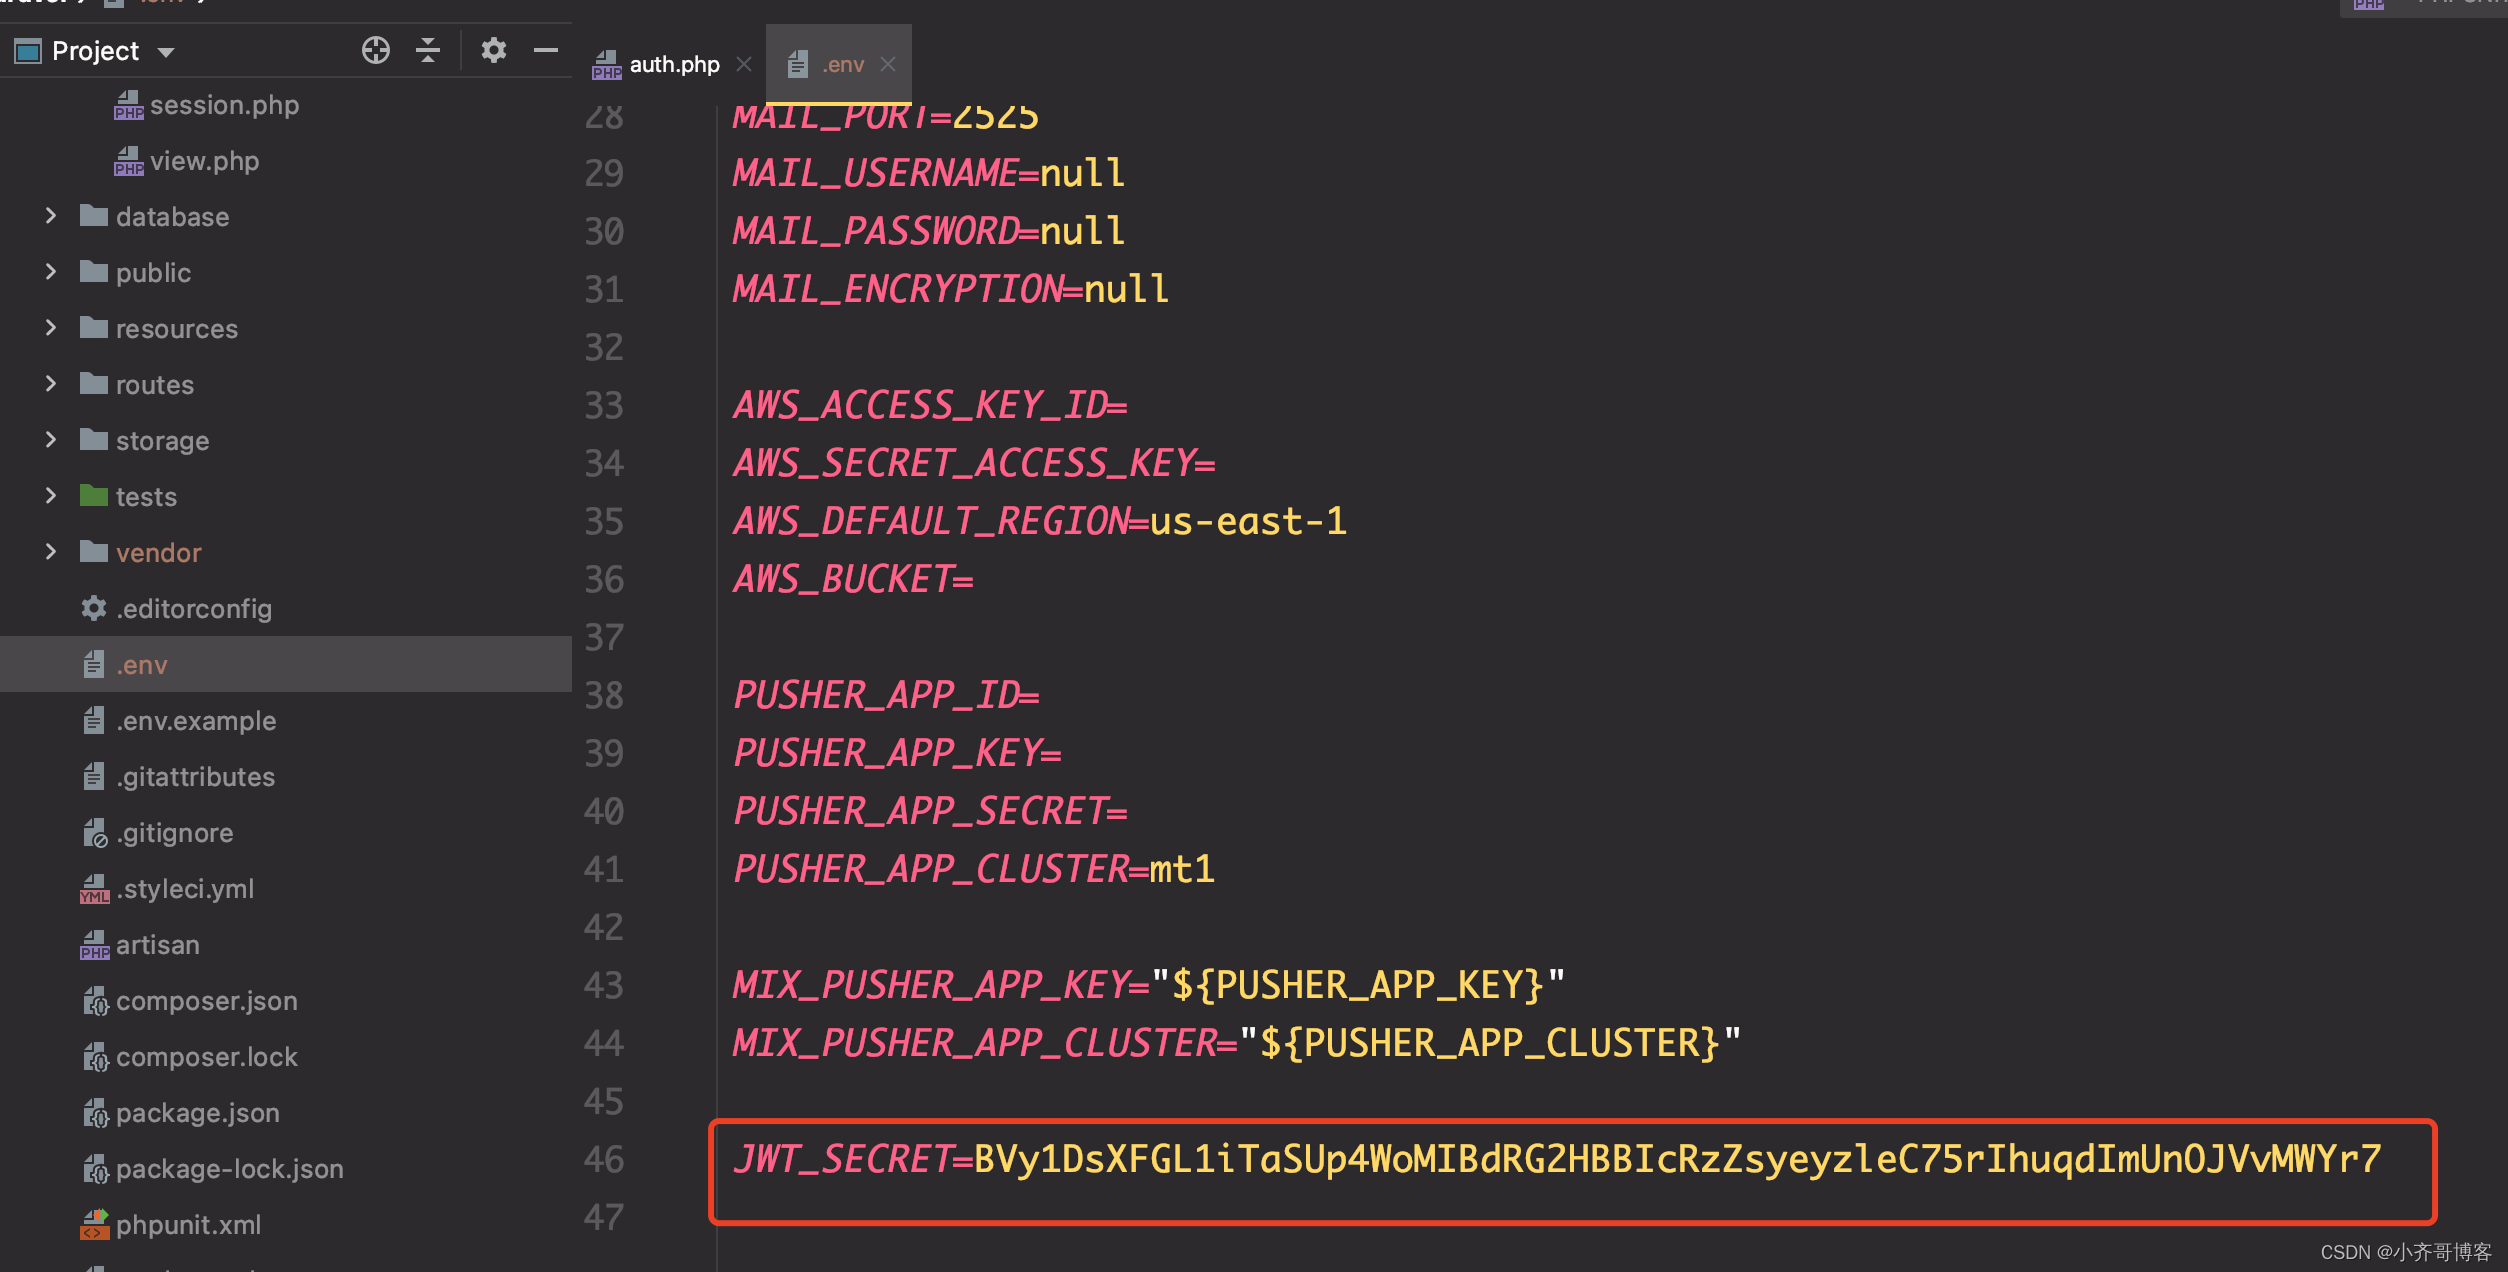
Task: Select .env.example in the Project tree
Action: coord(196,720)
